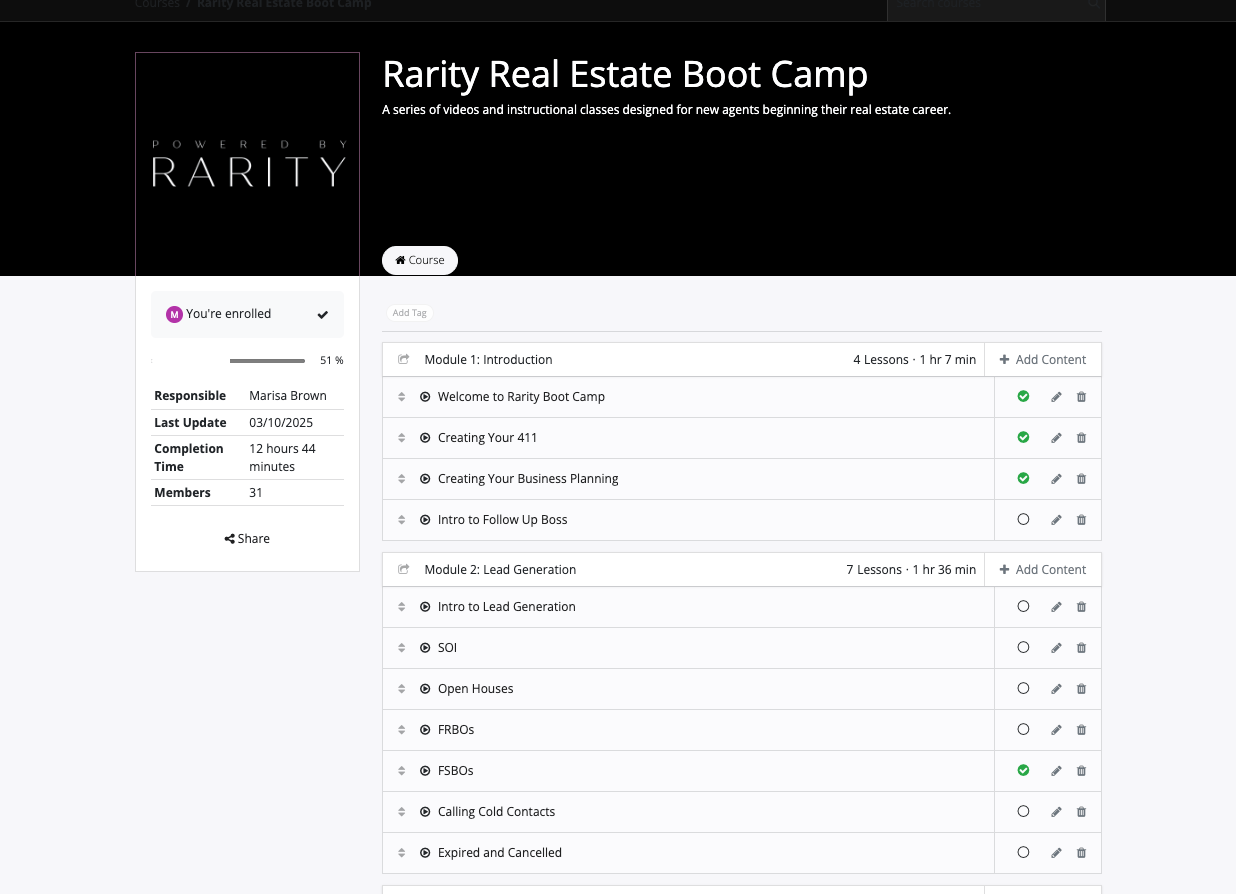Click the search magnifier icon at top
The height and width of the screenshot is (894, 1236).
click(1094, 5)
